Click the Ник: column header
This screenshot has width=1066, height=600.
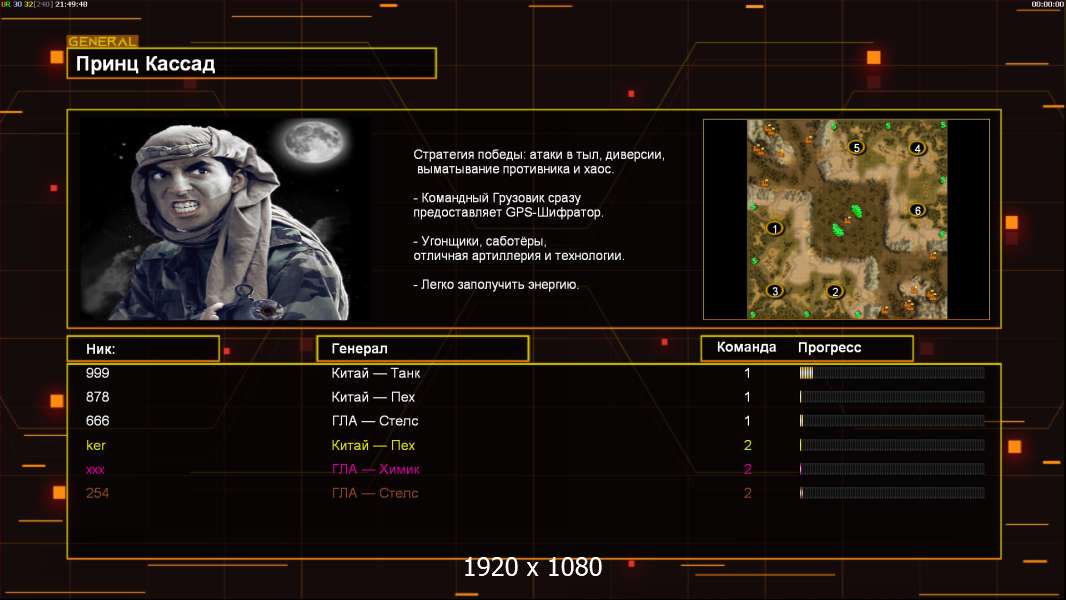pos(143,349)
